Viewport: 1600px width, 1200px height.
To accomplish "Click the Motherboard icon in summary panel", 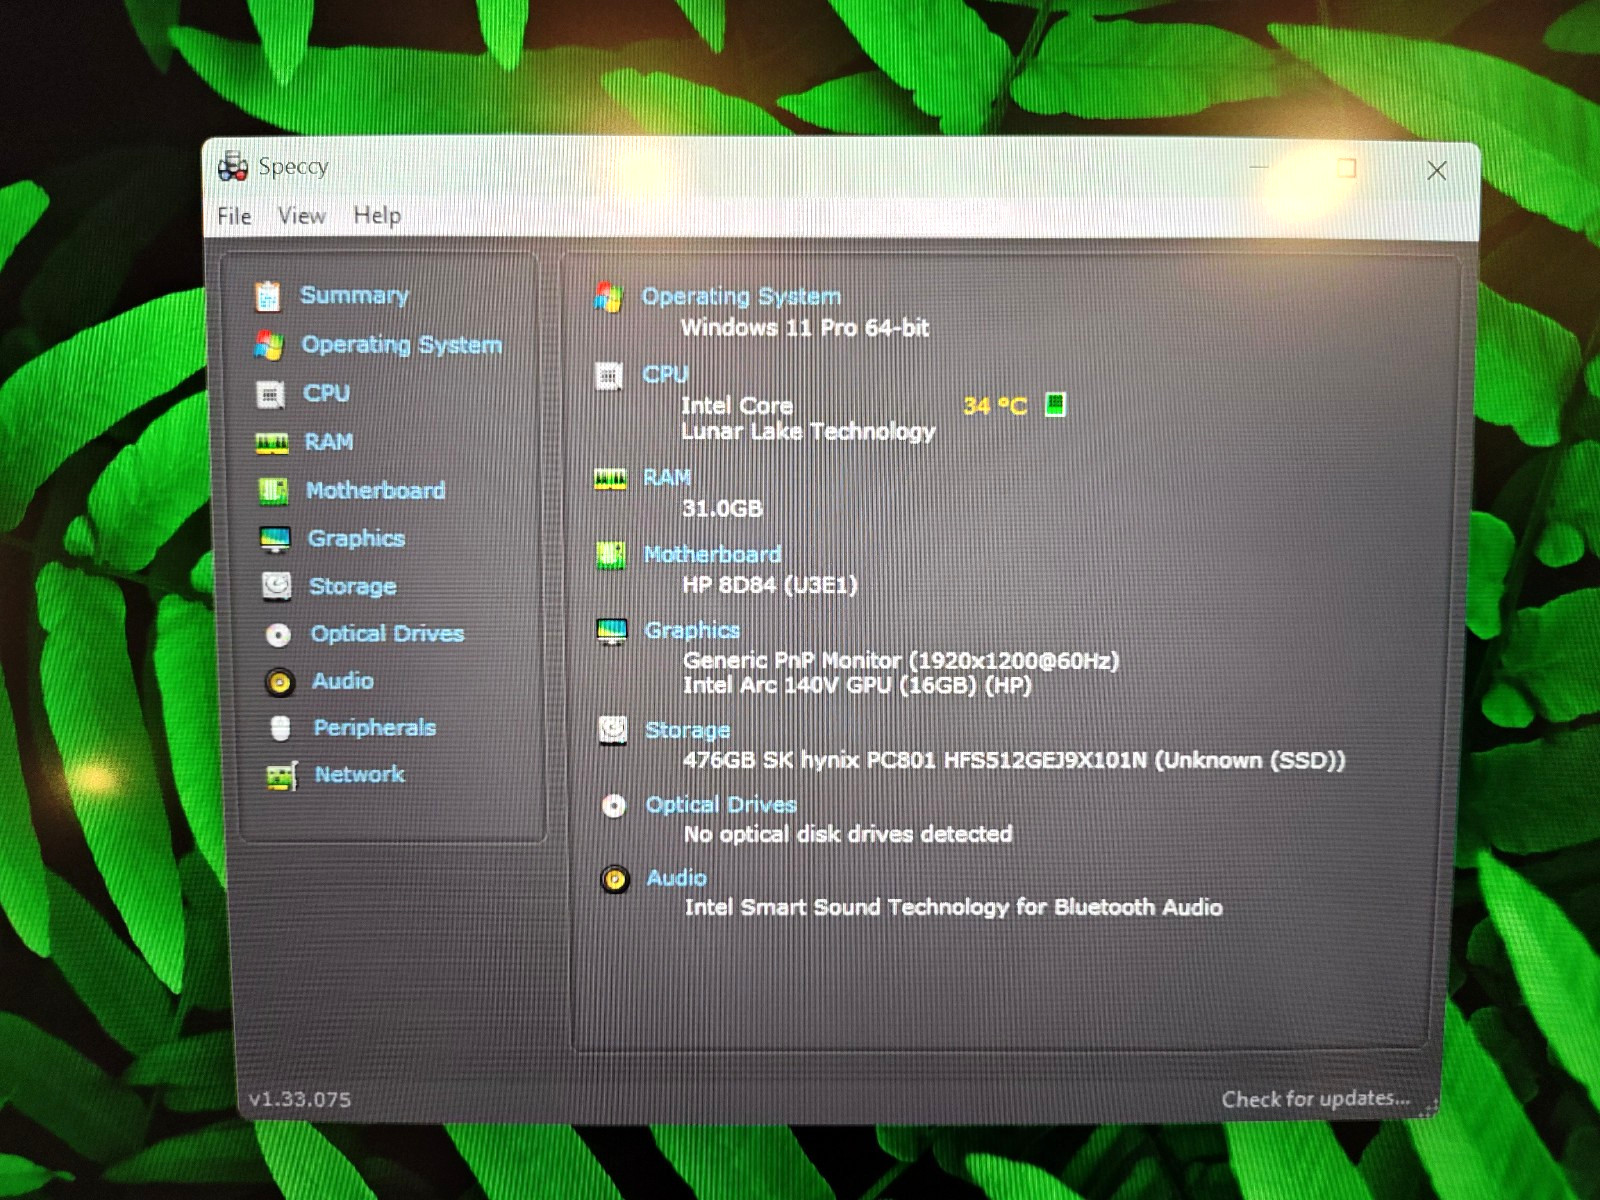I will (x=611, y=555).
